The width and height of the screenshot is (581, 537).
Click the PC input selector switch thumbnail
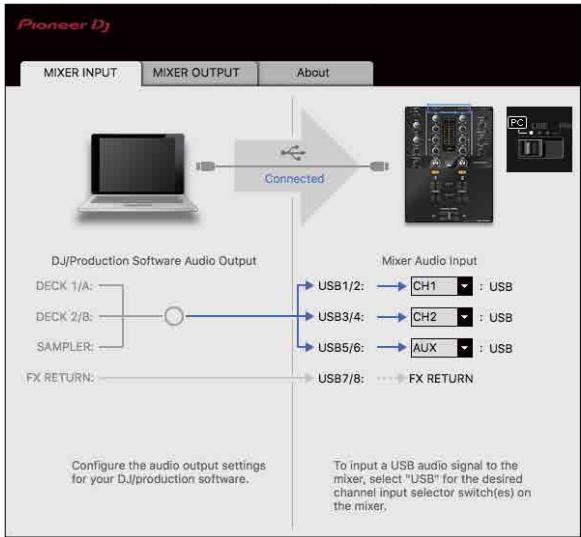(539, 139)
